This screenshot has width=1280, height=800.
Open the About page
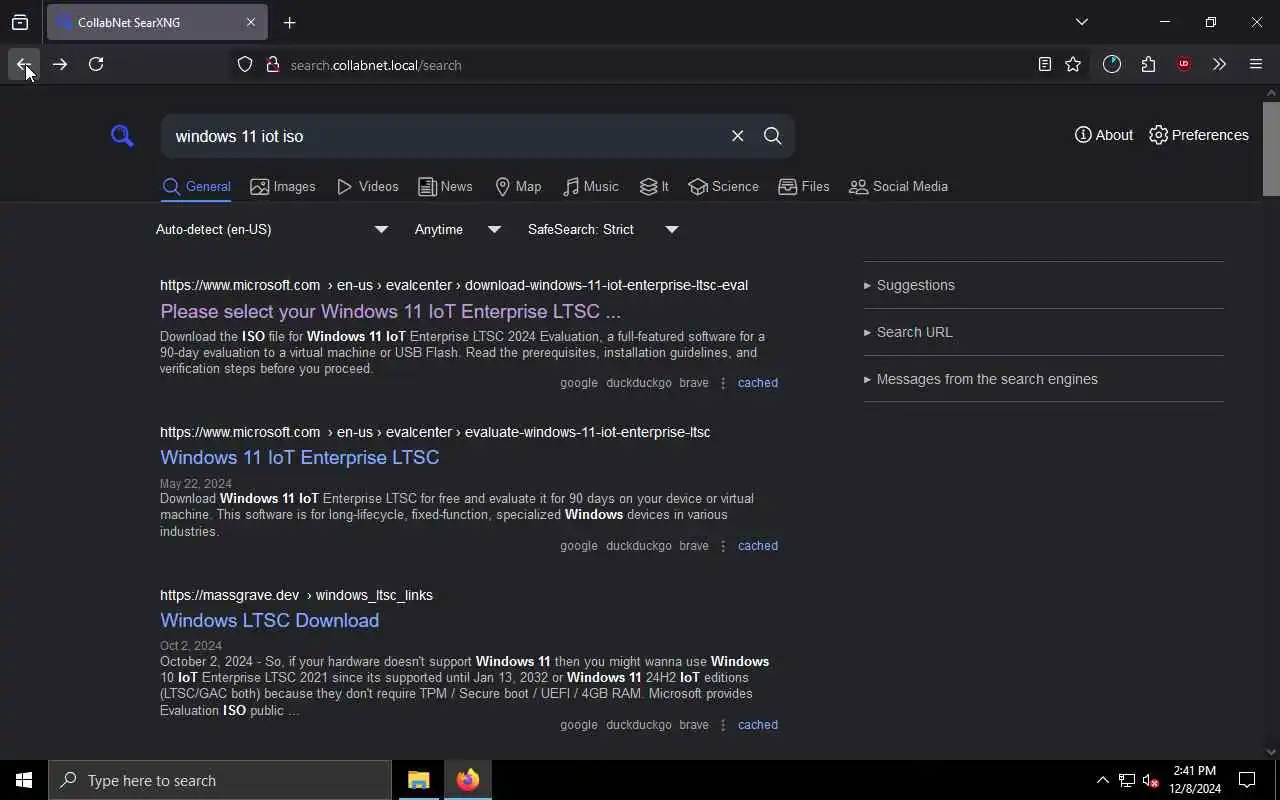pyautogui.click(x=1104, y=135)
